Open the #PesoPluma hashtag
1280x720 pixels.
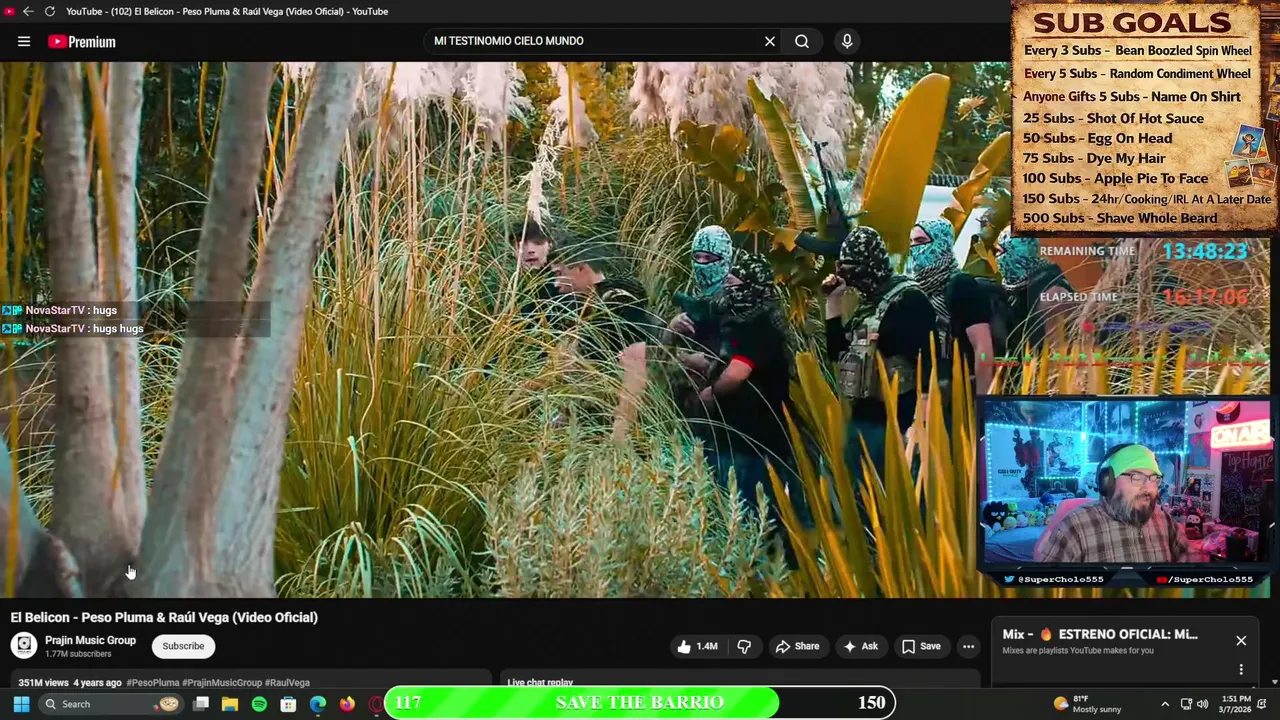153,683
